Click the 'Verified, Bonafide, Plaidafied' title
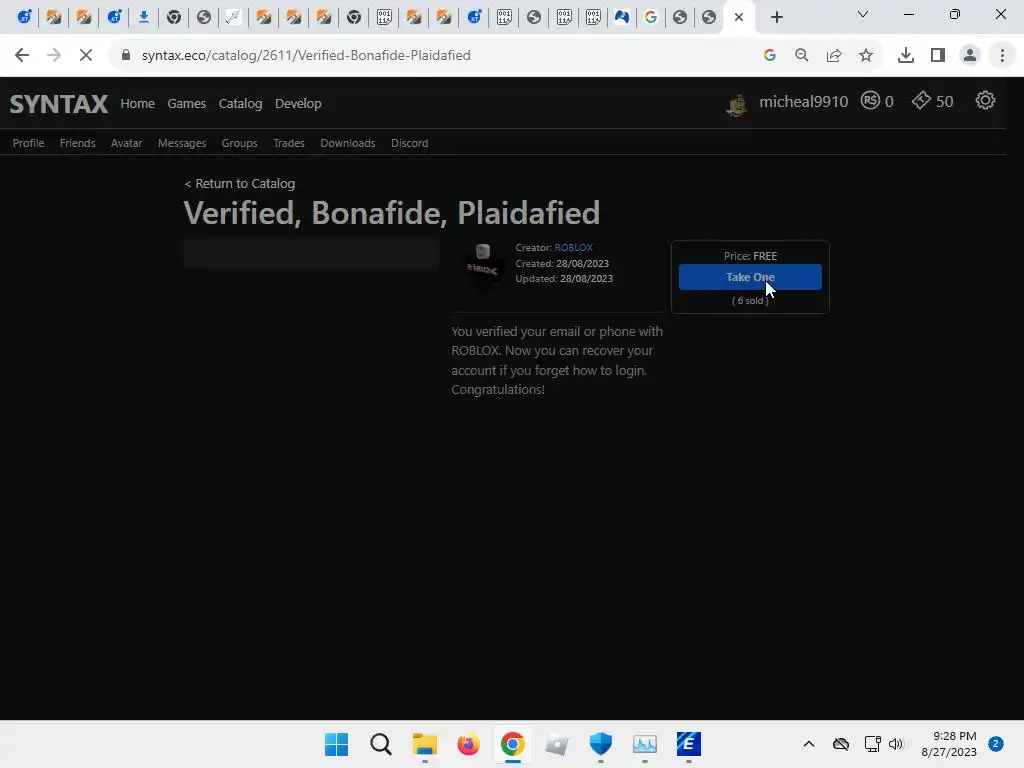Image resolution: width=1024 pixels, height=768 pixels. 391,213
